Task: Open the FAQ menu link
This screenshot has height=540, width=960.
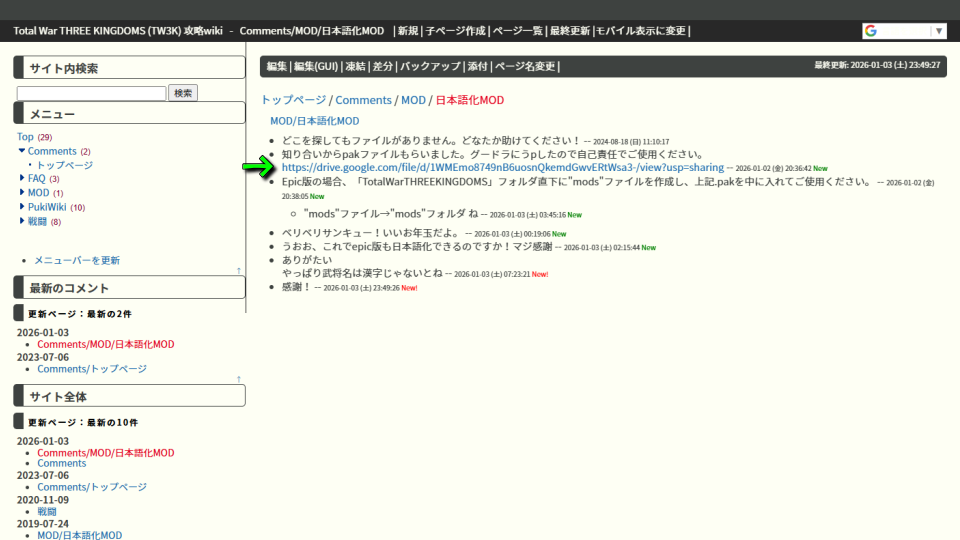Action: [37, 178]
